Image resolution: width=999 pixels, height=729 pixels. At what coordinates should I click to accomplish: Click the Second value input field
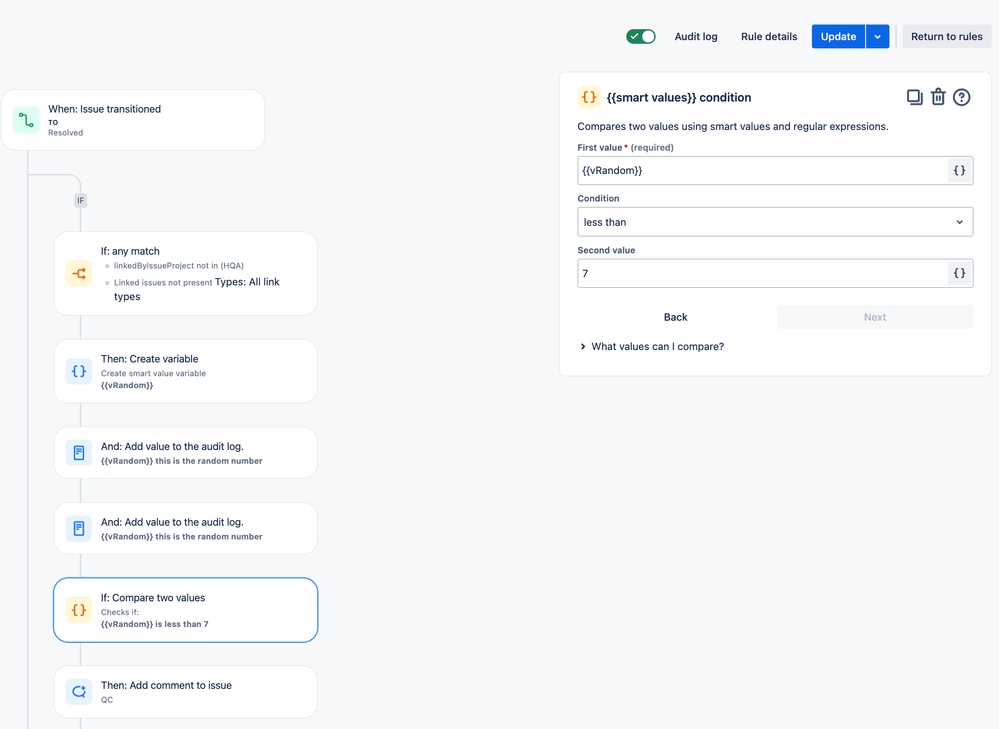763,273
